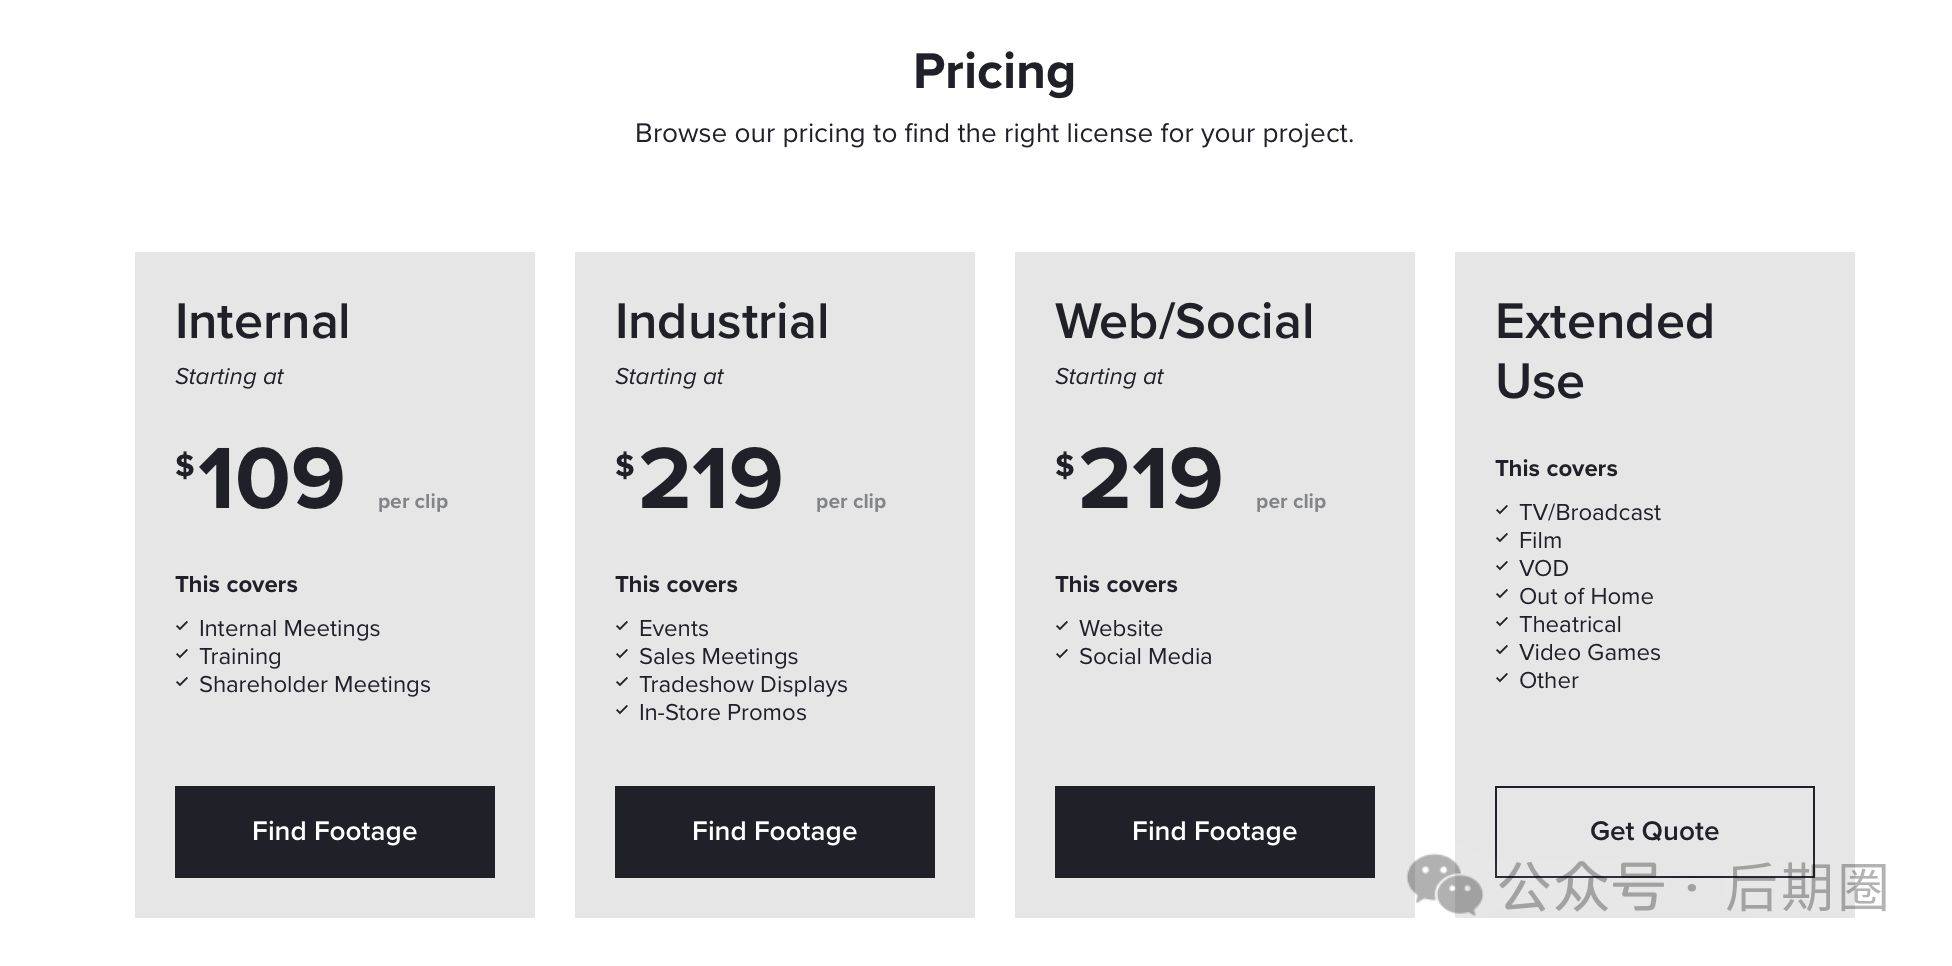Click the checkmark next to TV/Broadcast

pos(1502,510)
